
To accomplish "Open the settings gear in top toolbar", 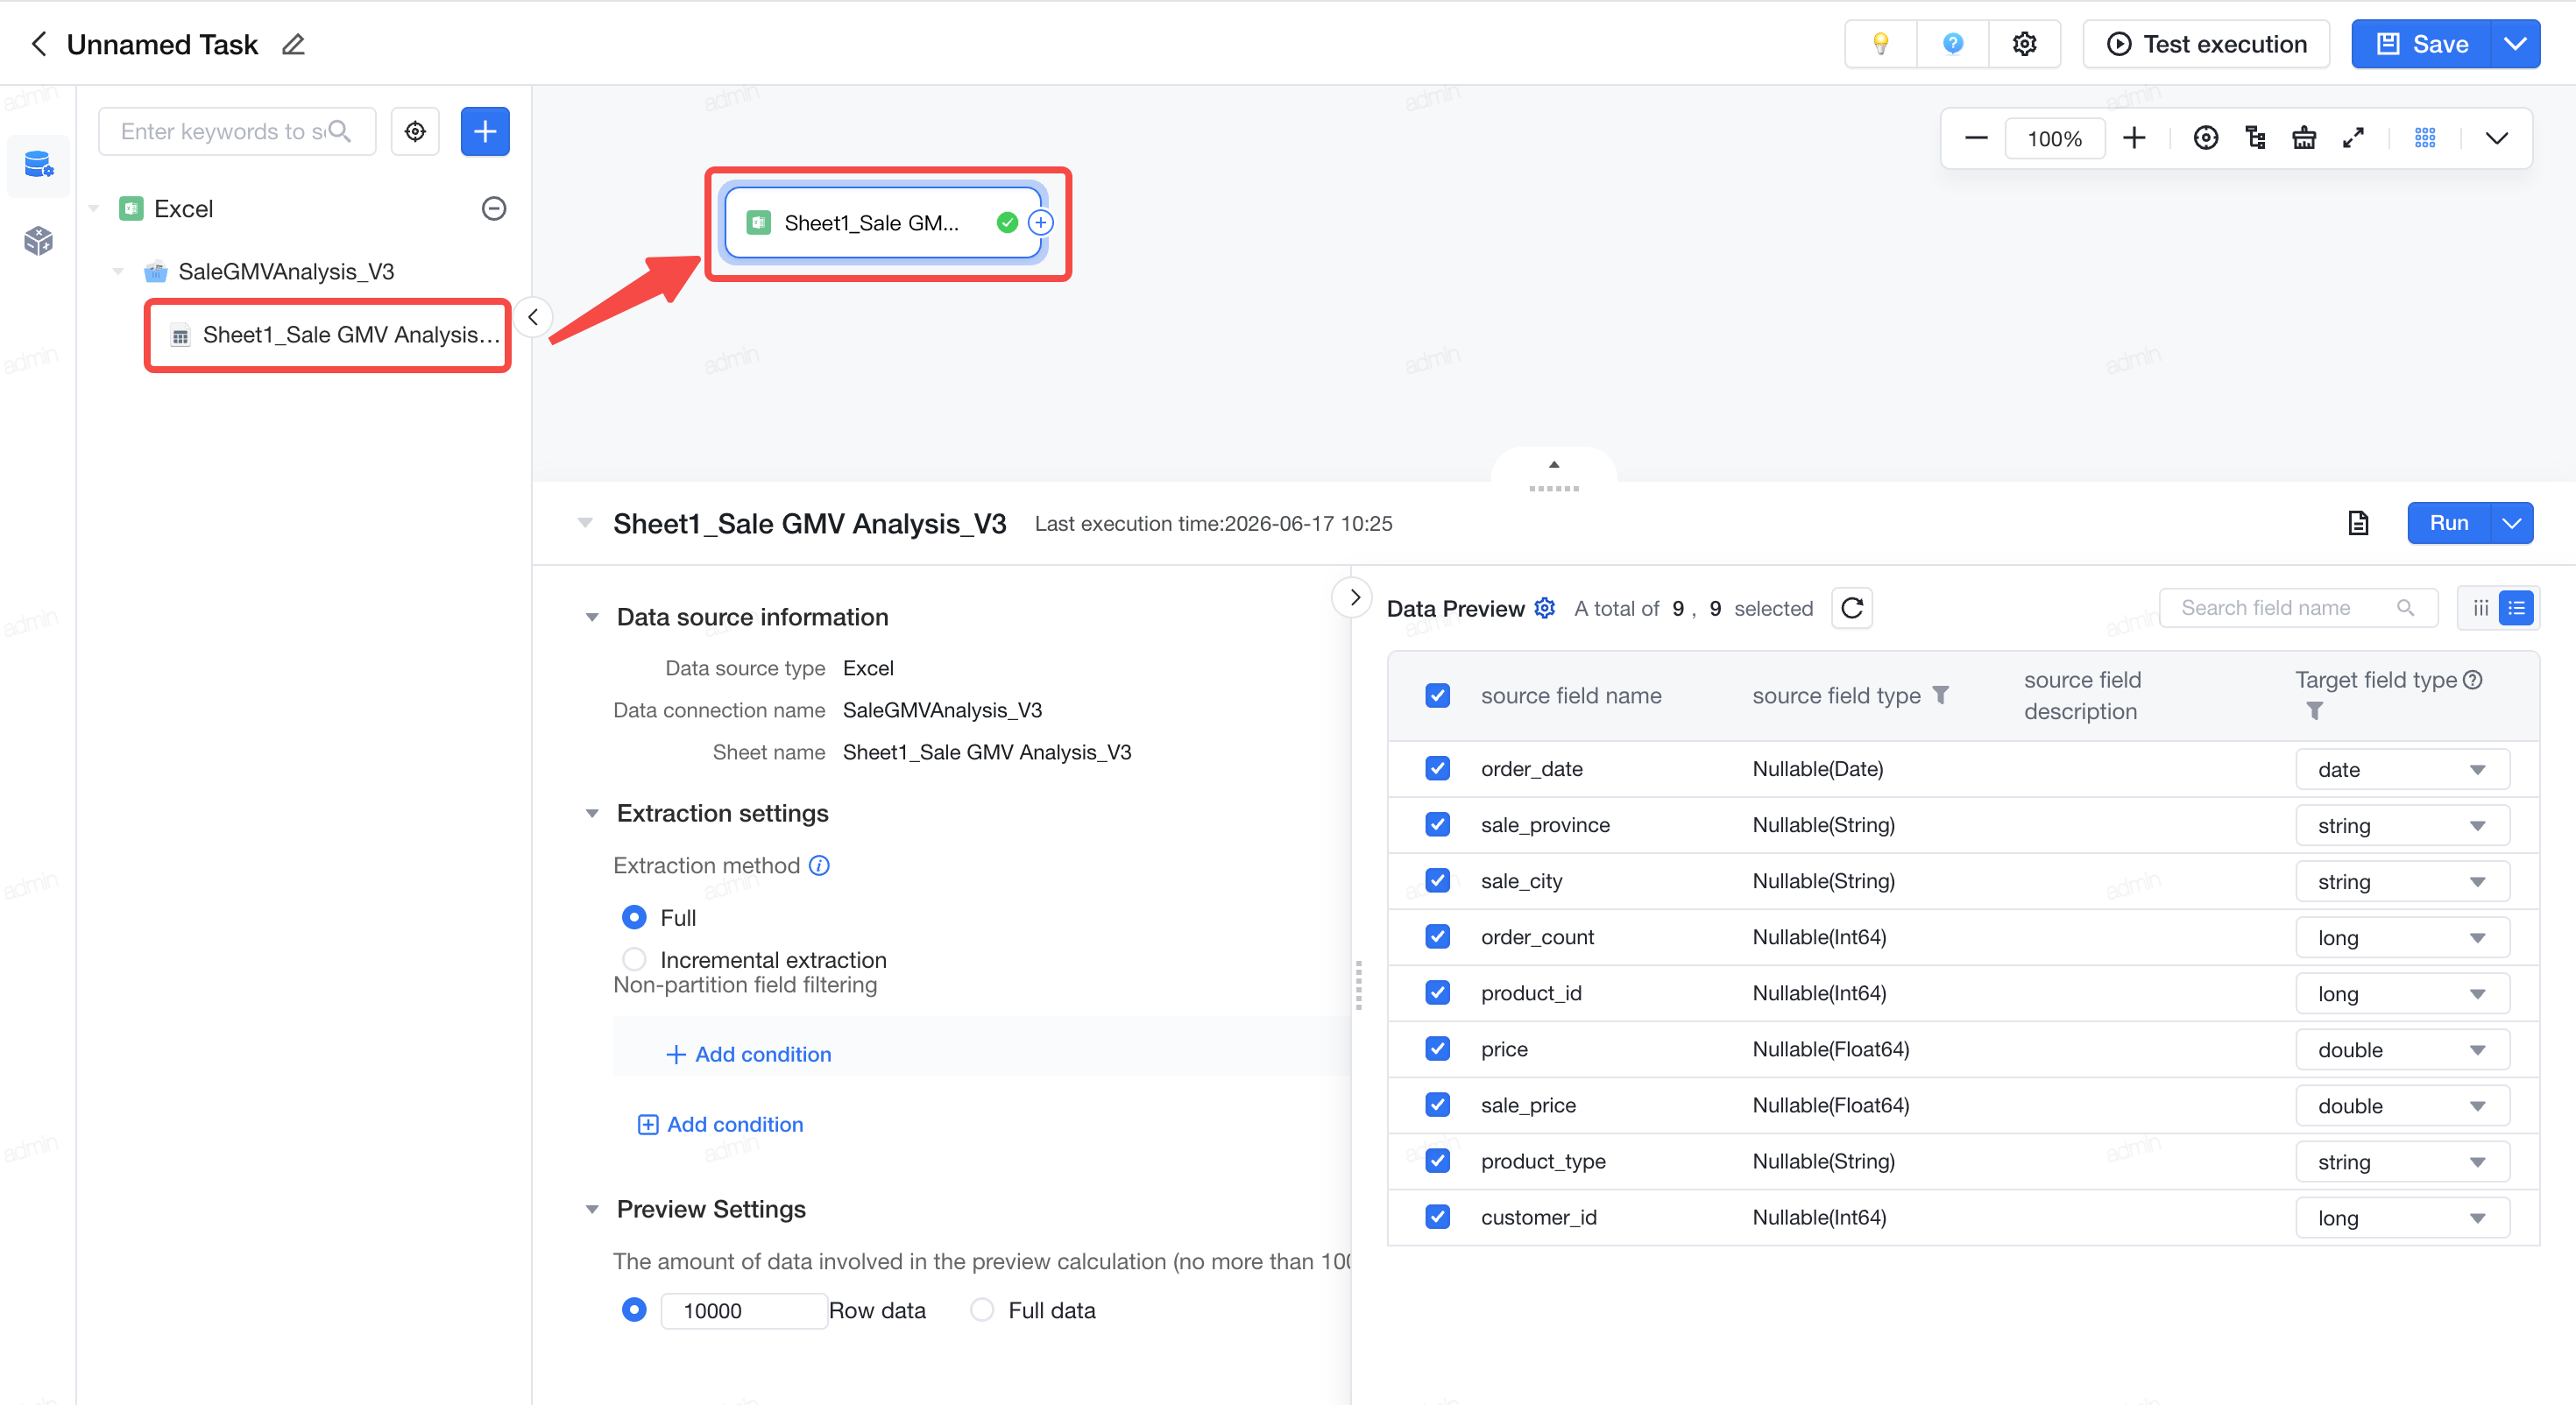I will coord(2024,44).
